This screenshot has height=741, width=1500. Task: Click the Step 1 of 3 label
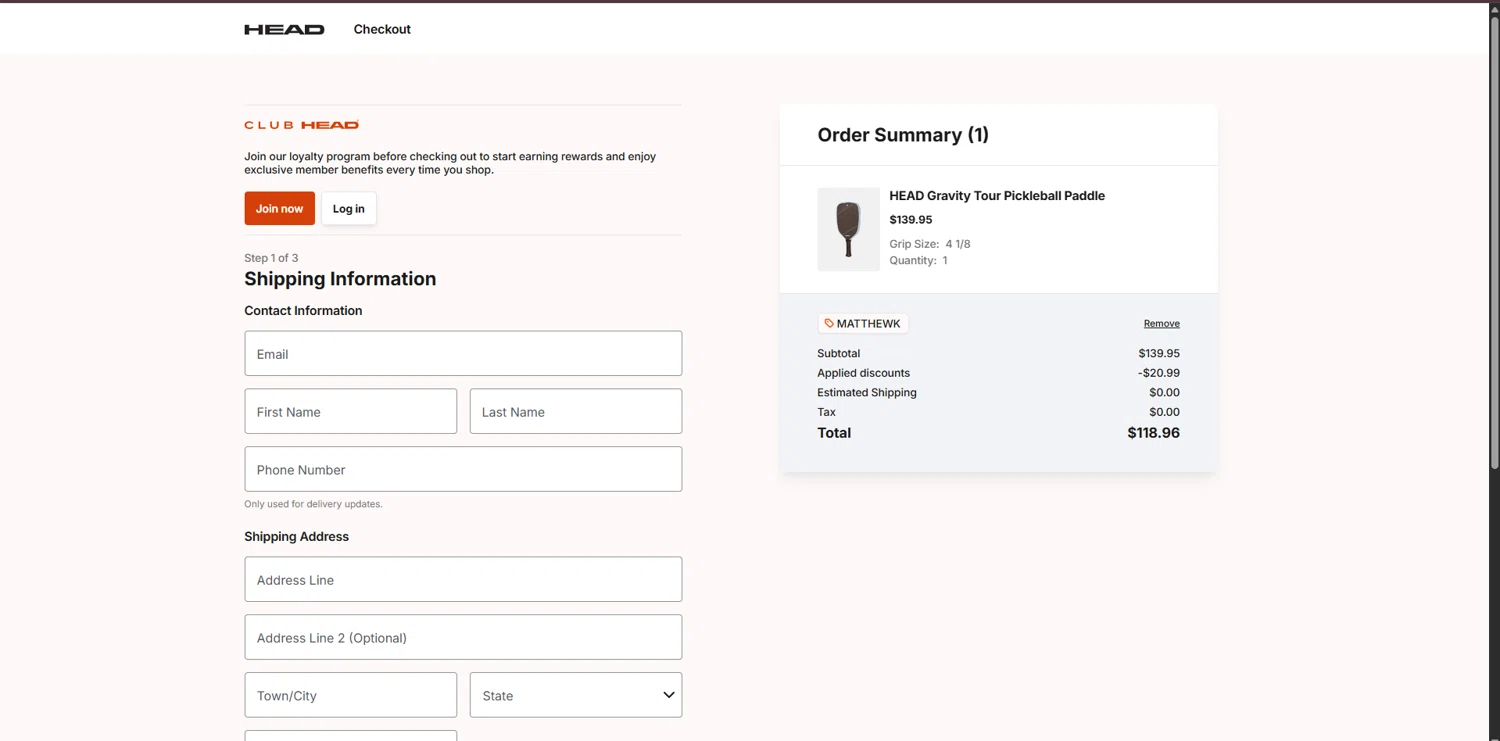coord(271,258)
